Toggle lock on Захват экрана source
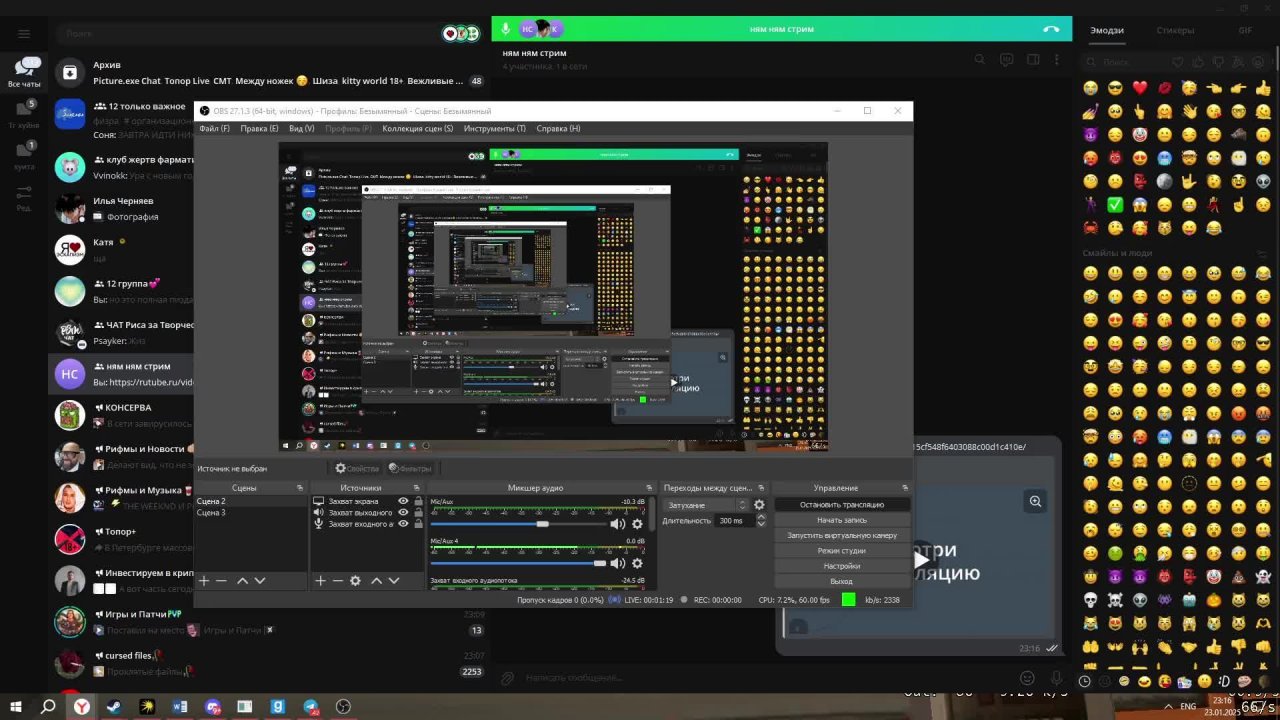The height and width of the screenshot is (720, 1280). (417, 501)
